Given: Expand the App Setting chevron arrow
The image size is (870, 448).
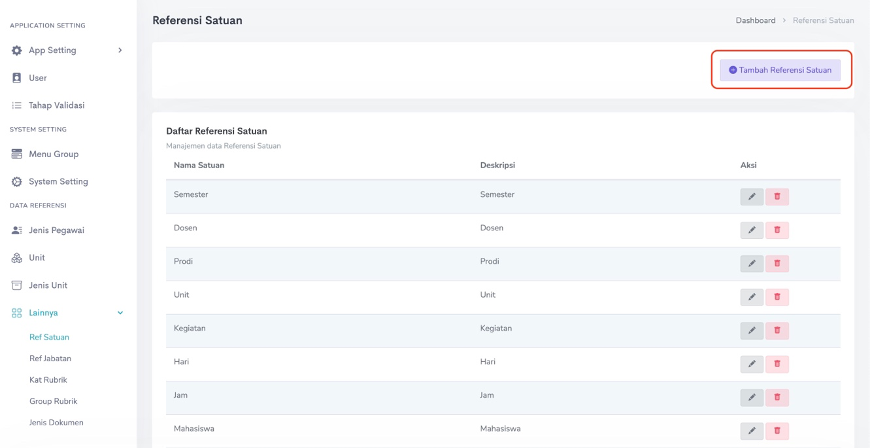Looking at the screenshot, I should [120, 50].
